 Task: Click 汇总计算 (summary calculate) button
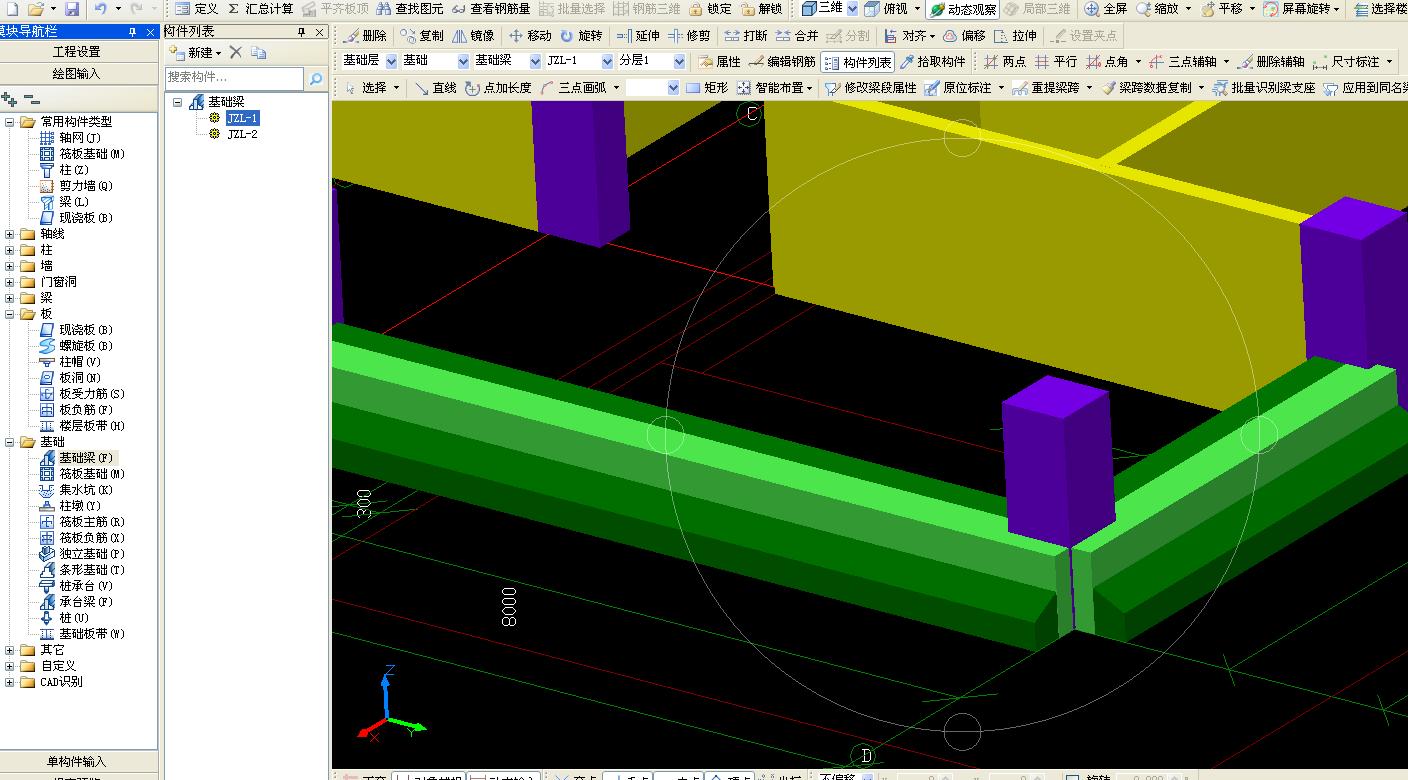[261, 9]
